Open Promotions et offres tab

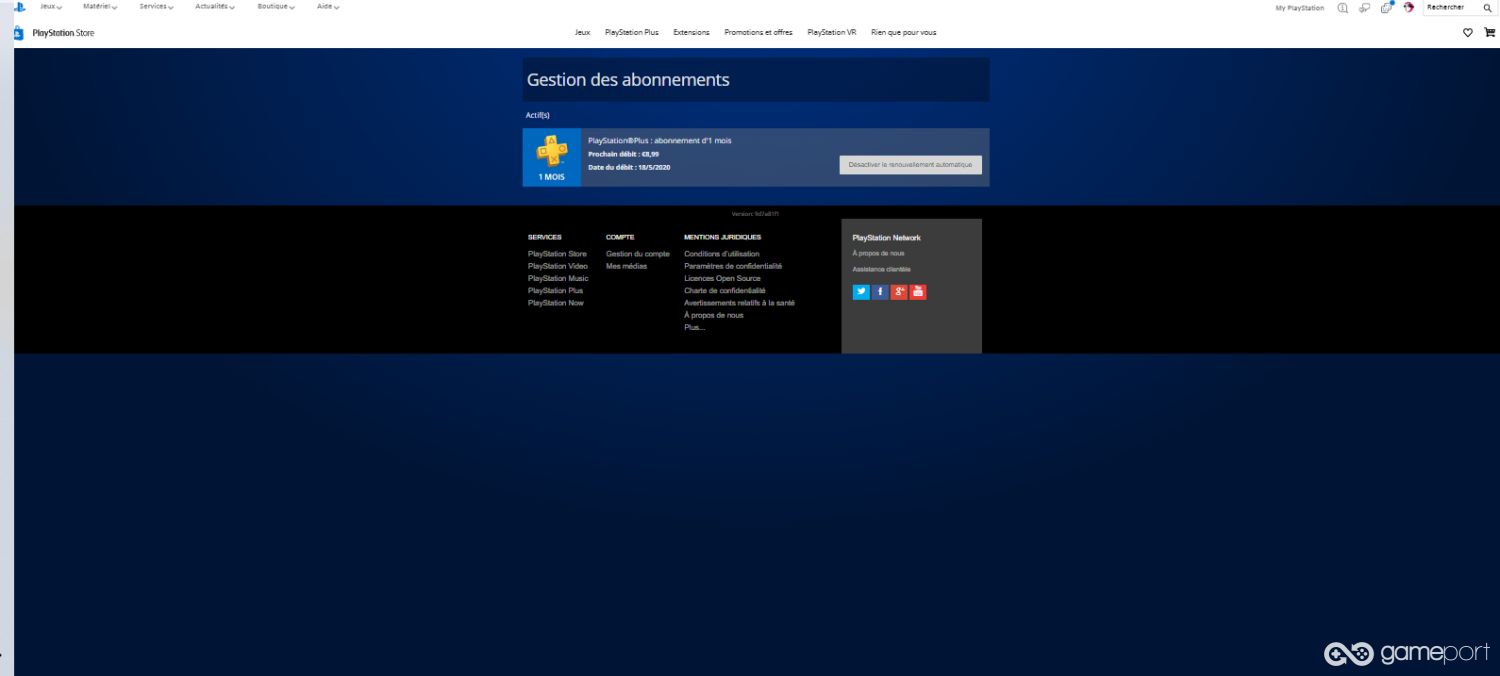coord(758,32)
